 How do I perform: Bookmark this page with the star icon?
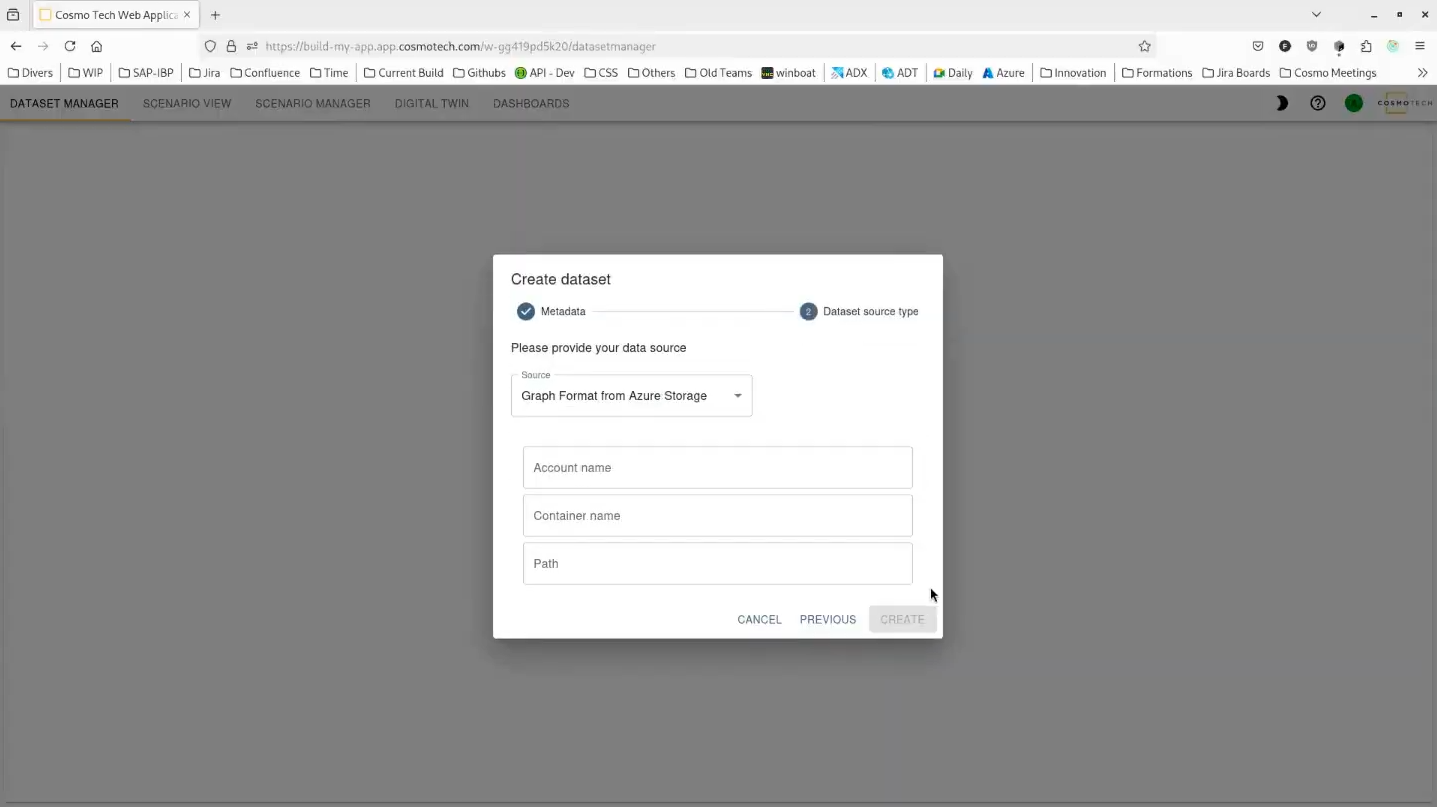click(1144, 46)
